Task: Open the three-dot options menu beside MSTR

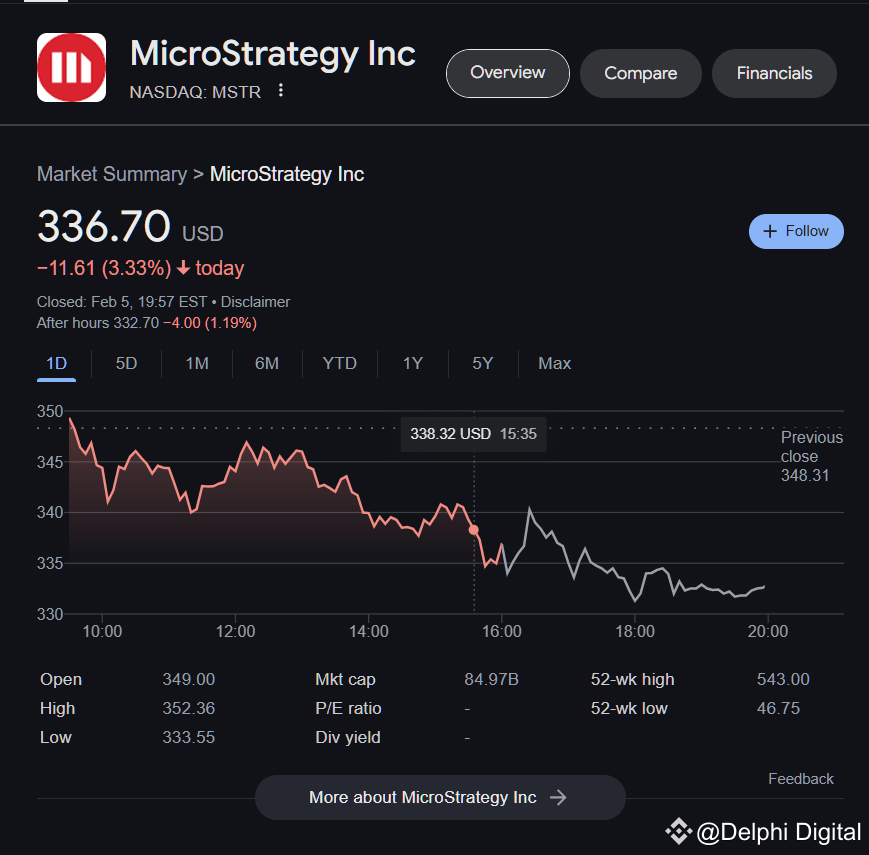Action: click(x=281, y=91)
